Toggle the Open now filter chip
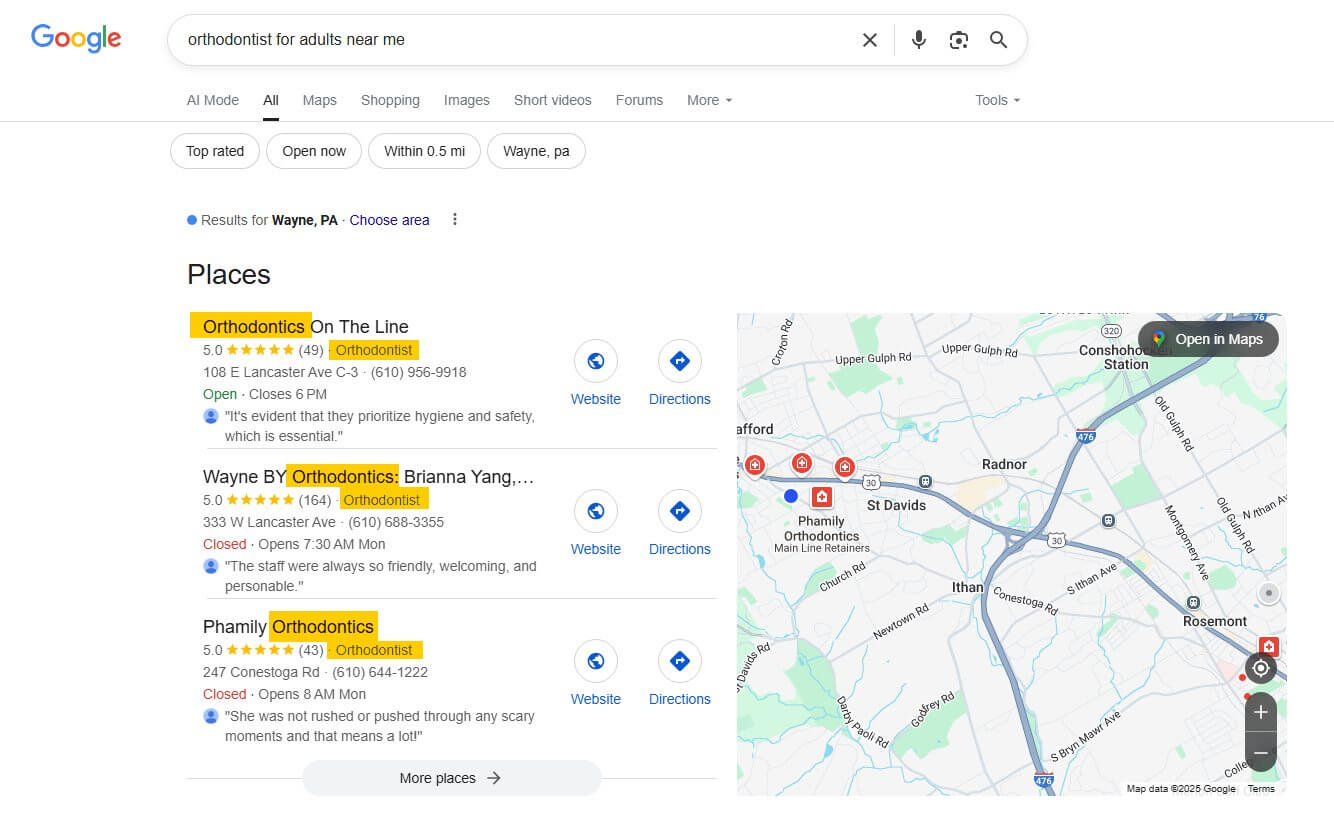The width and height of the screenshot is (1334, 839). pyautogui.click(x=314, y=151)
